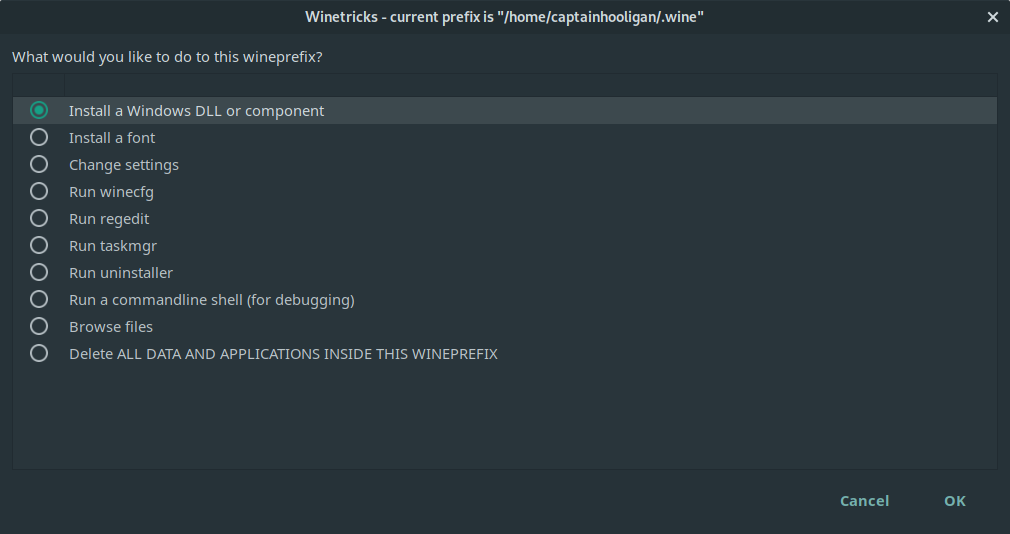Select the "Install a Windows DLL or component" radio button
This screenshot has width=1010, height=534.
[39, 111]
